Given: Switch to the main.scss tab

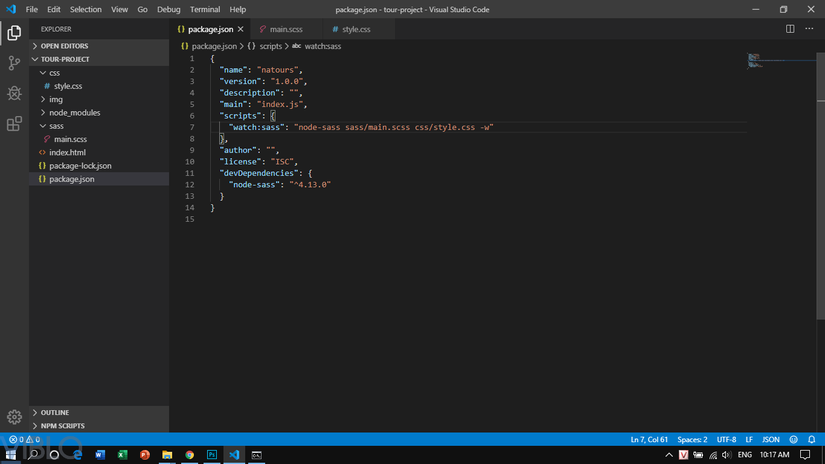Looking at the screenshot, I should click(x=285, y=30).
